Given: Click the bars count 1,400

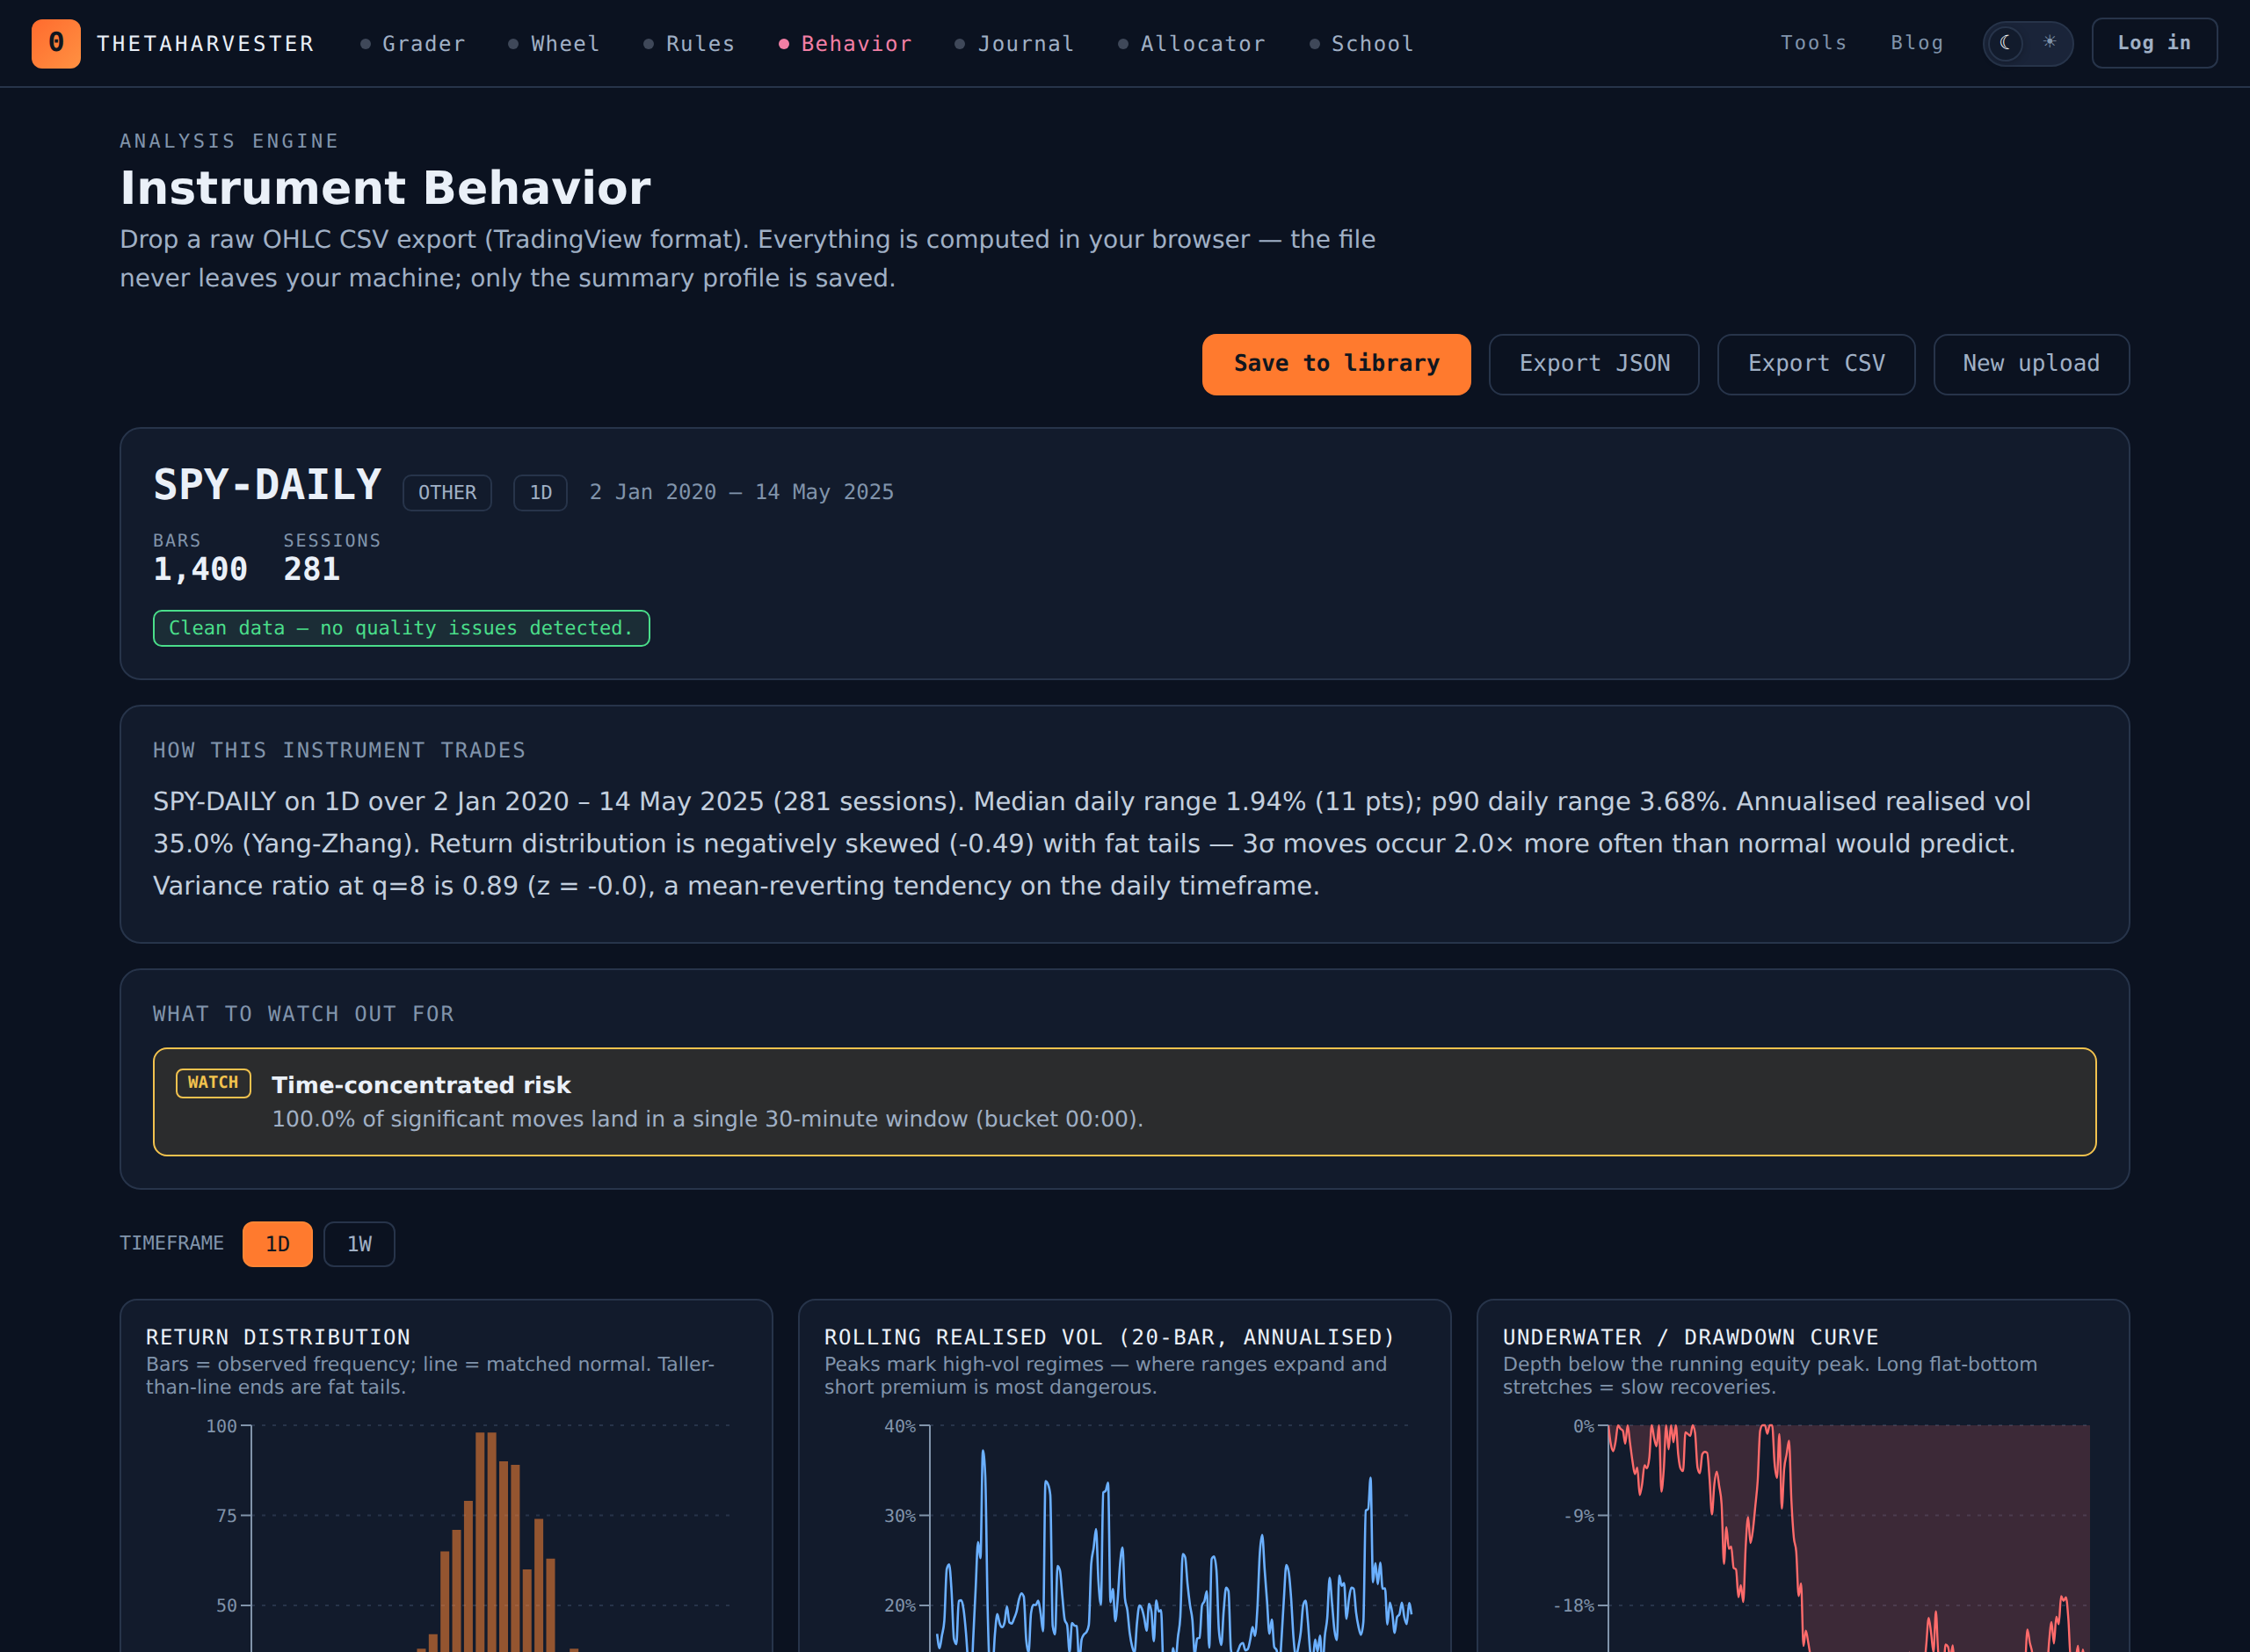Looking at the screenshot, I should click(200, 570).
